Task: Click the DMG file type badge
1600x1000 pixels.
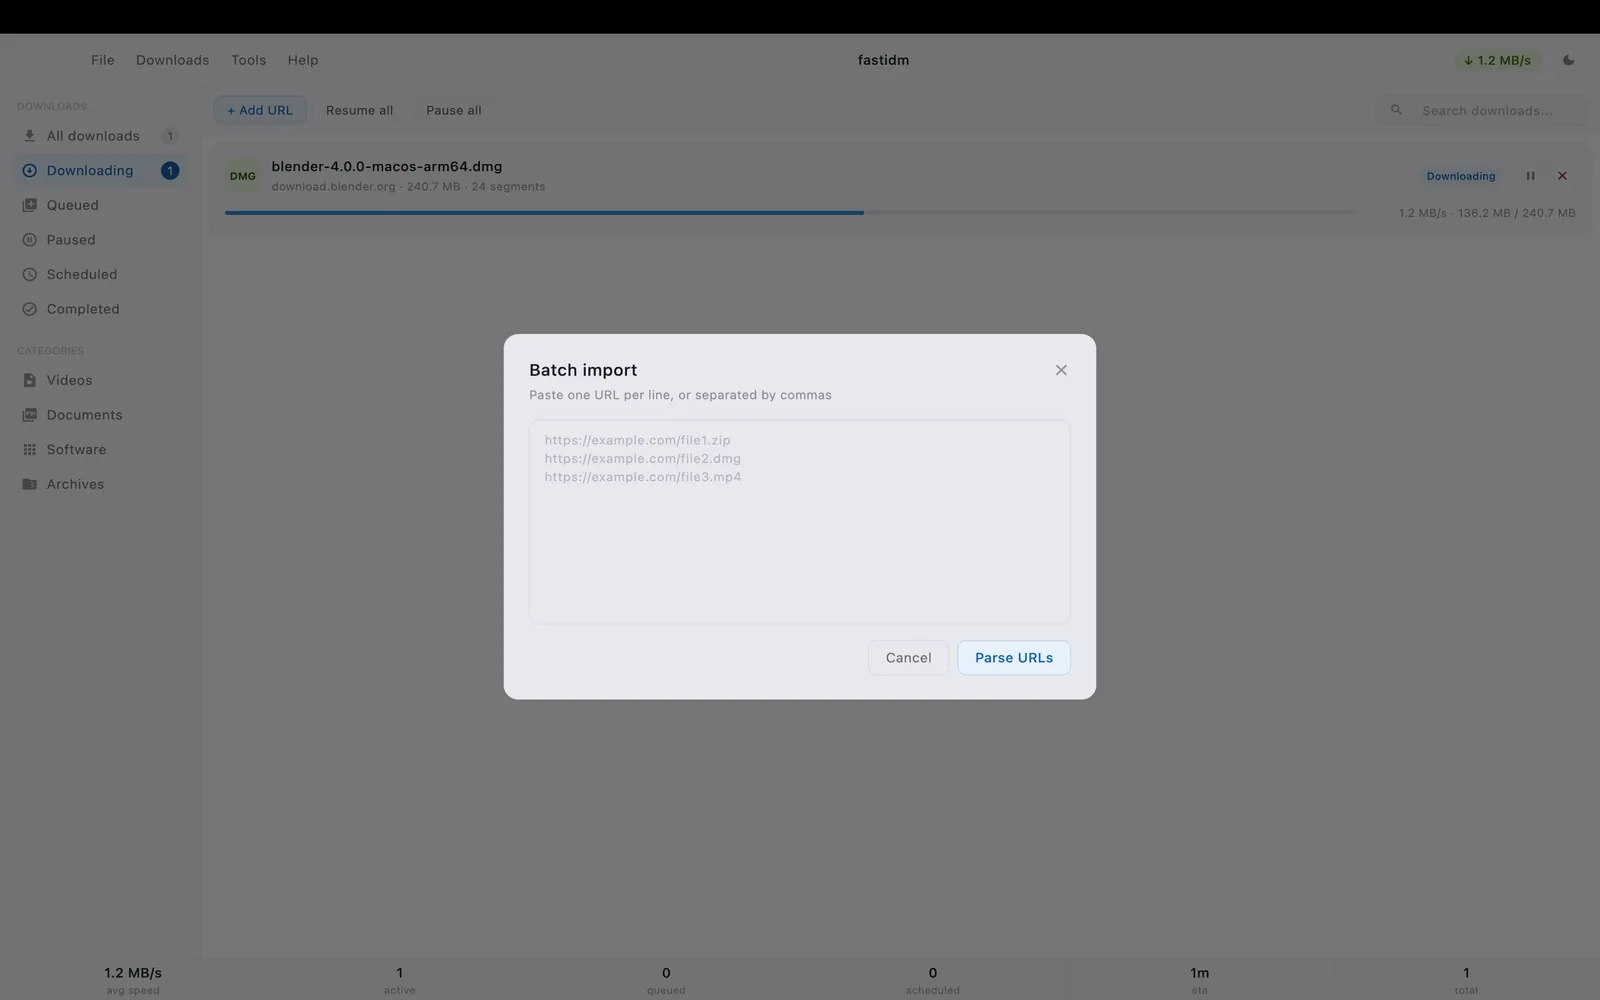Action: tap(243, 176)
